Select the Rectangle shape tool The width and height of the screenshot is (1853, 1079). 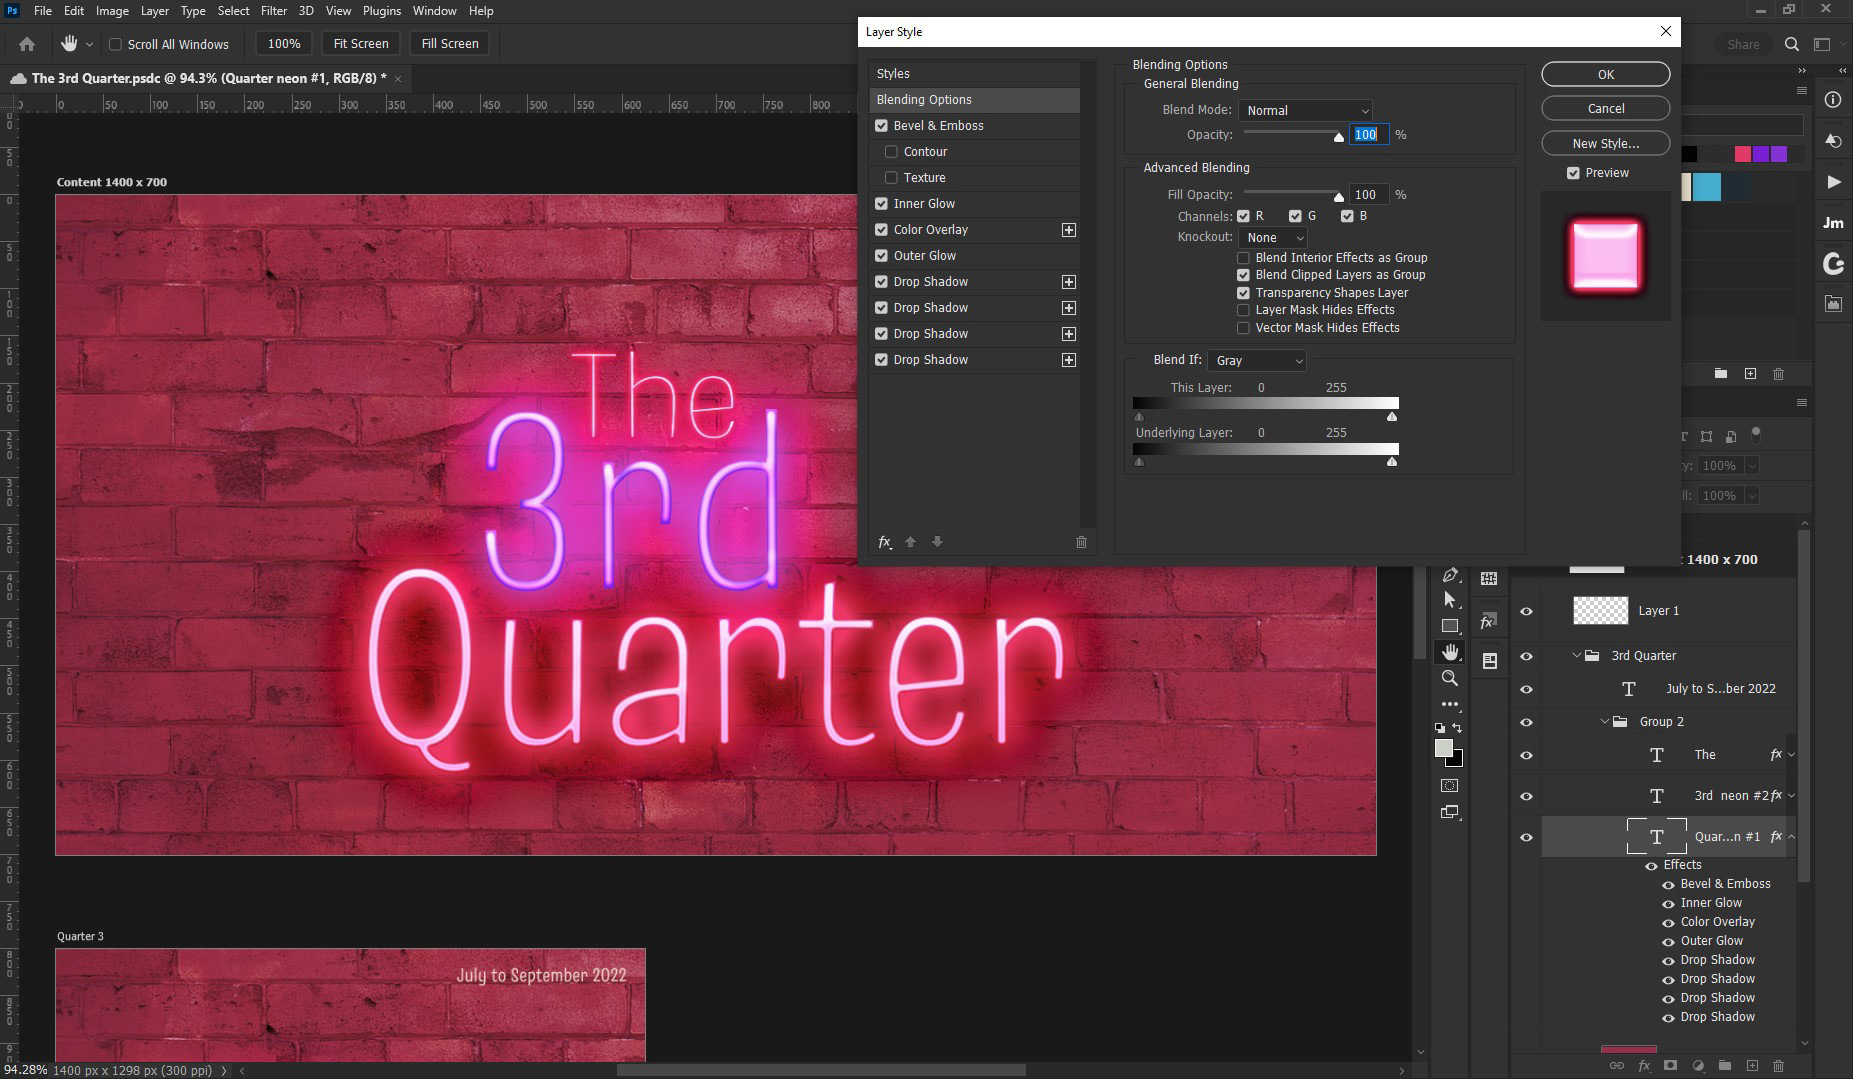1450,626
